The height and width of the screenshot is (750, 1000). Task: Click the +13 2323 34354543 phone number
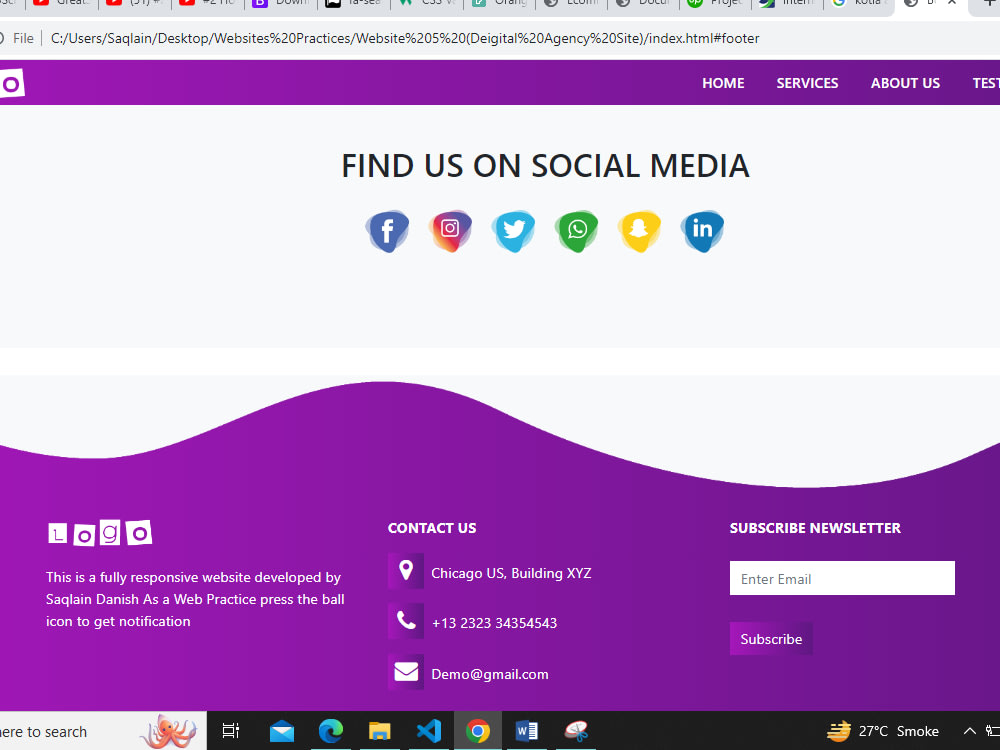coord(494,623)
